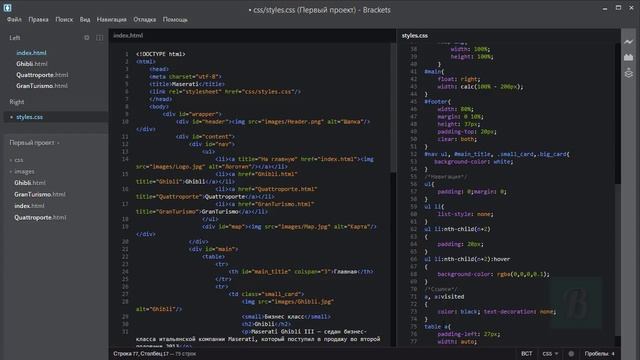Click the left editor vertical scrollbar
The height and width of the screenshot is (360, 640).
(393, 108)
